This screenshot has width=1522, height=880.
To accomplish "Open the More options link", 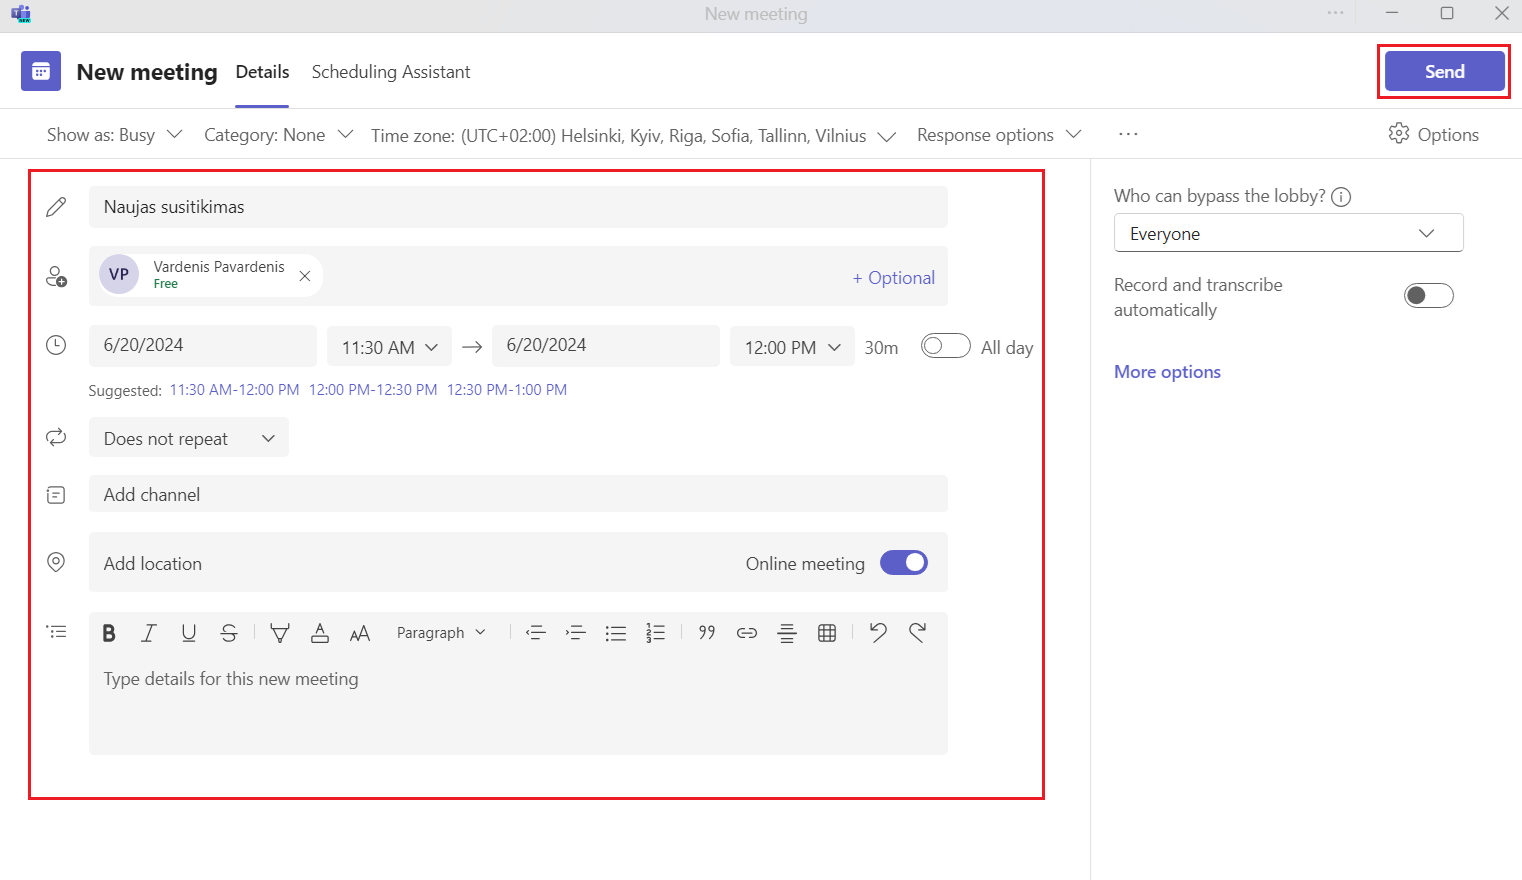I will point(1167,372).
